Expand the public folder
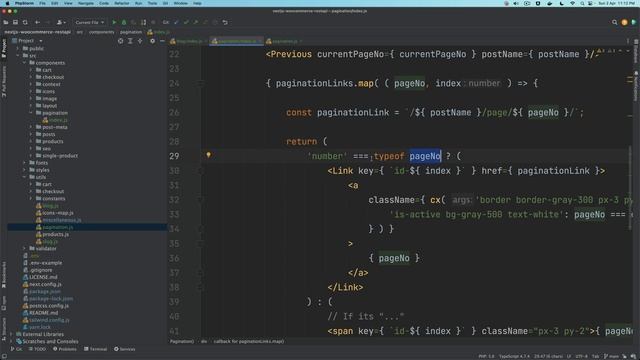The width and height of the screenshot is (640, 360). pyautogui.click(x=18, y=48)
